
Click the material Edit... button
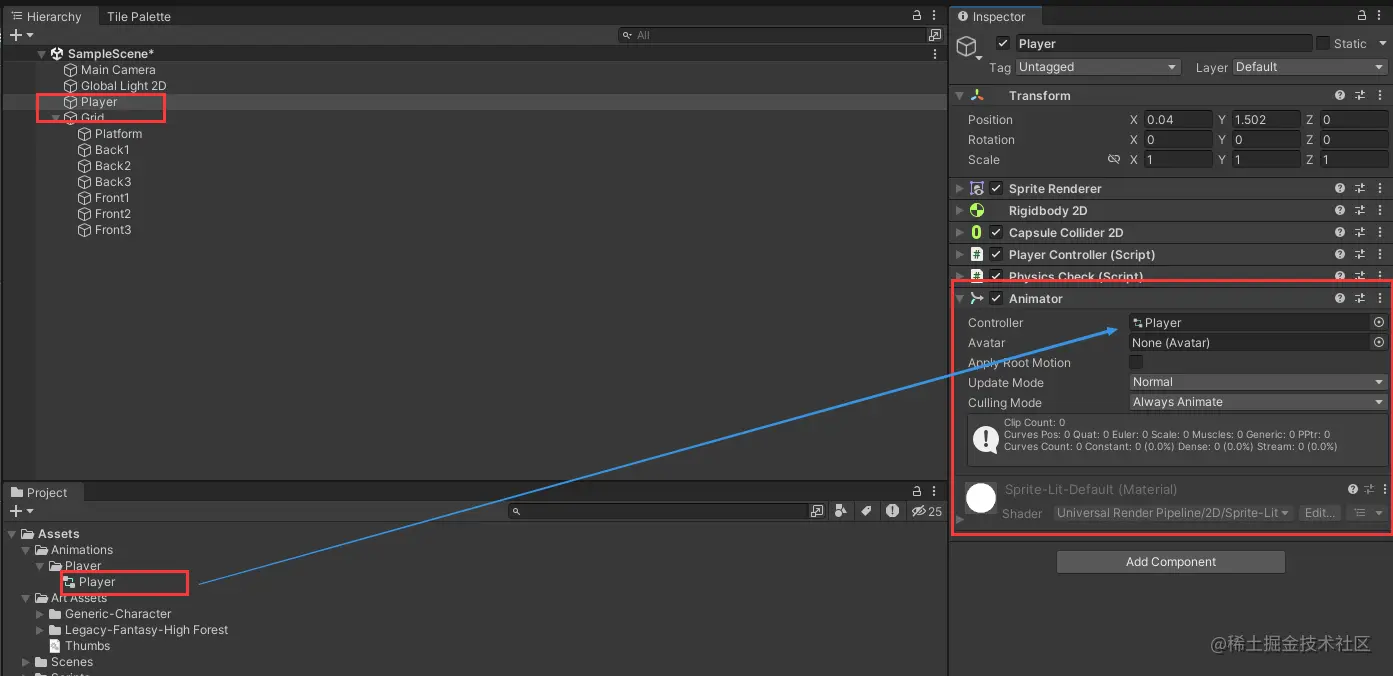[1320, 513]
